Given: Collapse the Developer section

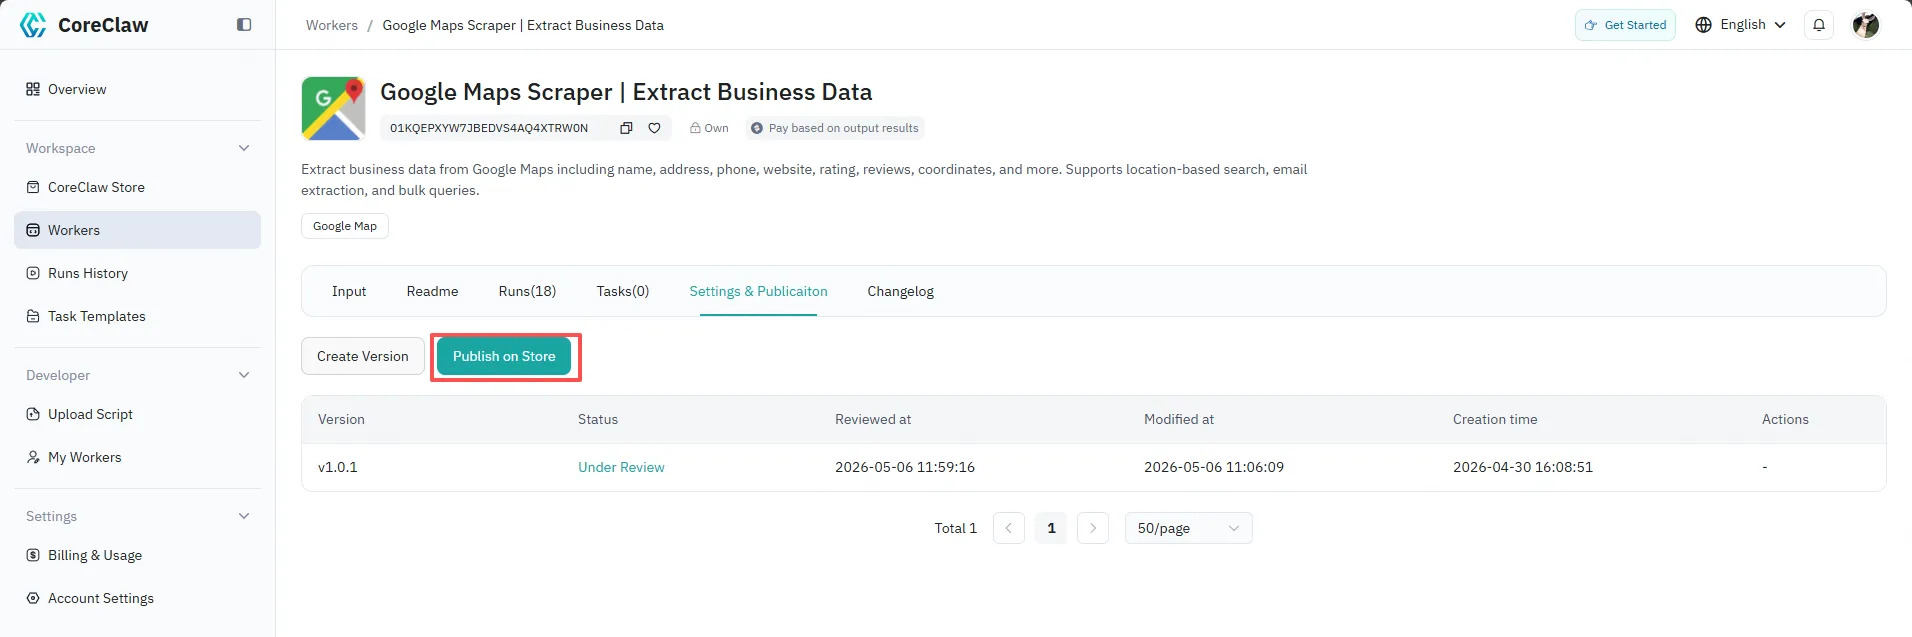Looking at the screenshot, I should pos(244,375).
